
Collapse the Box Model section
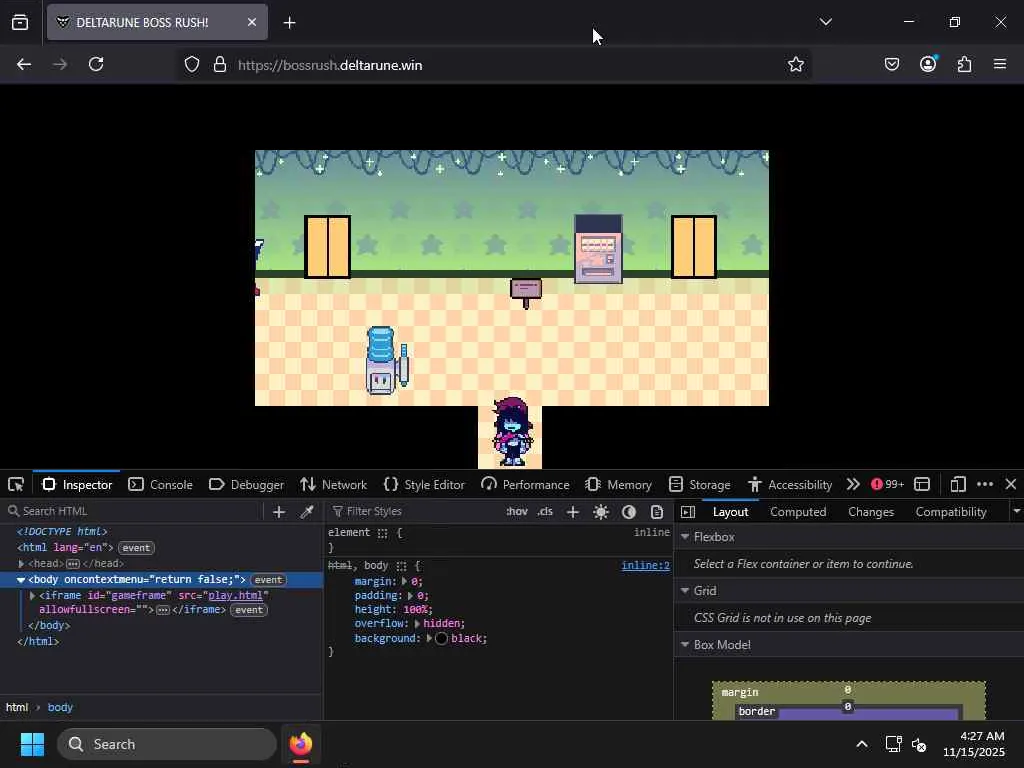coord(685,645)
